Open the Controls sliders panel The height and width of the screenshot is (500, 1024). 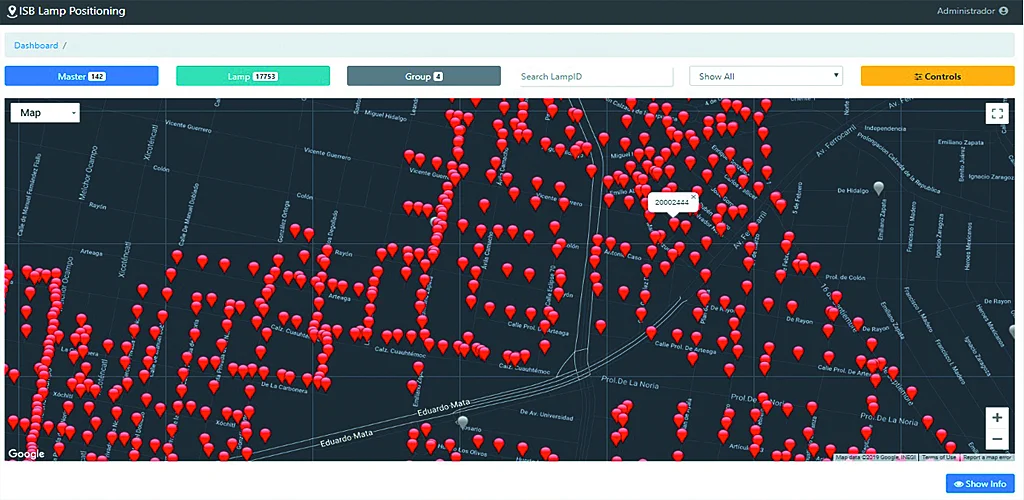[937, 76]
